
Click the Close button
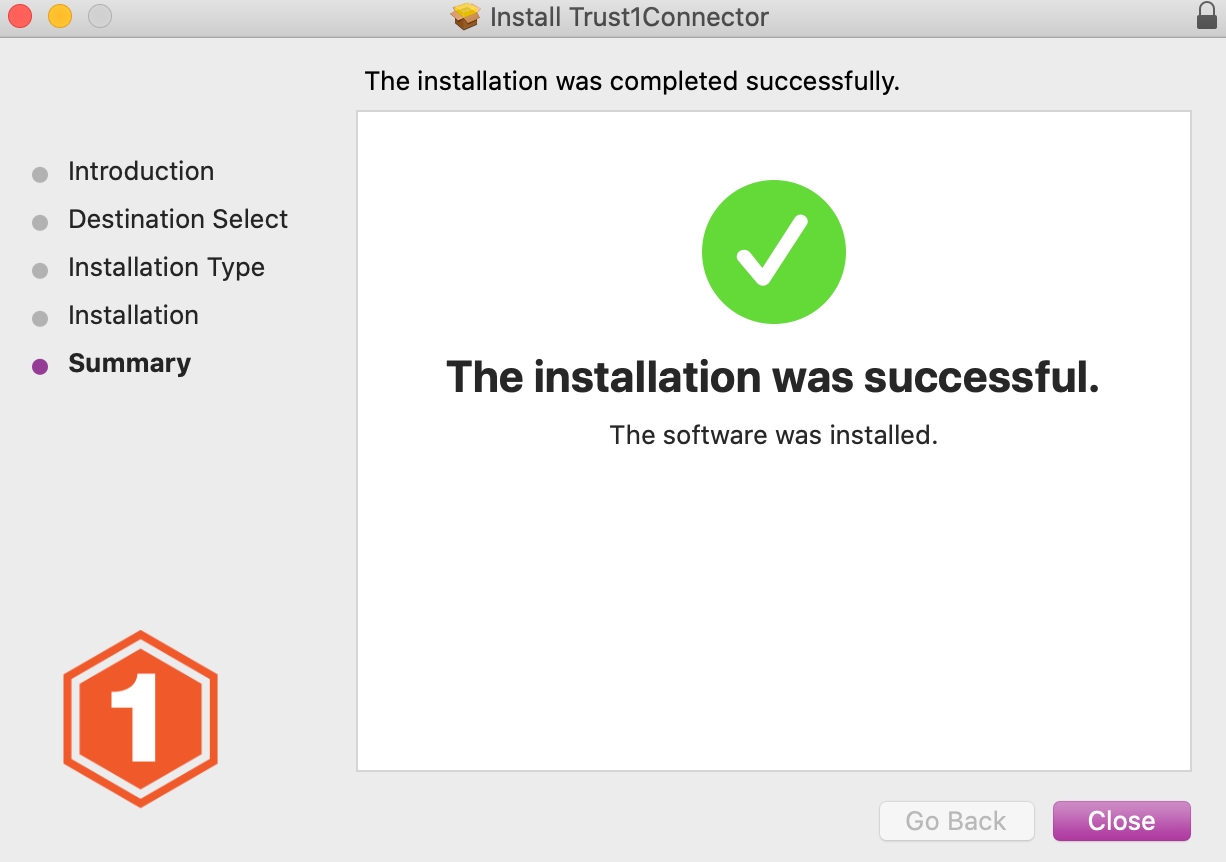point(1121,821)
